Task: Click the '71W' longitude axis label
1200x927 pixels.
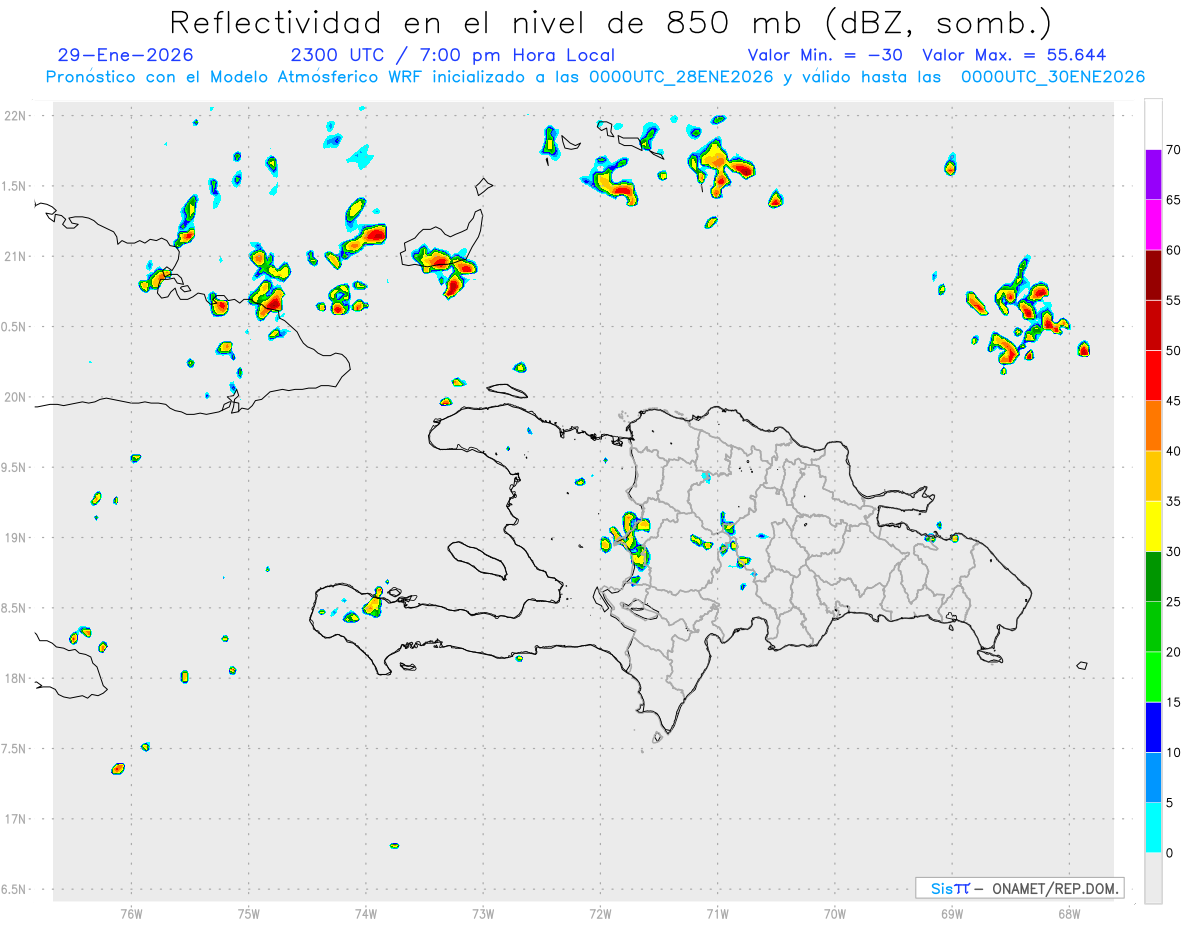Action: coord(717,913)
